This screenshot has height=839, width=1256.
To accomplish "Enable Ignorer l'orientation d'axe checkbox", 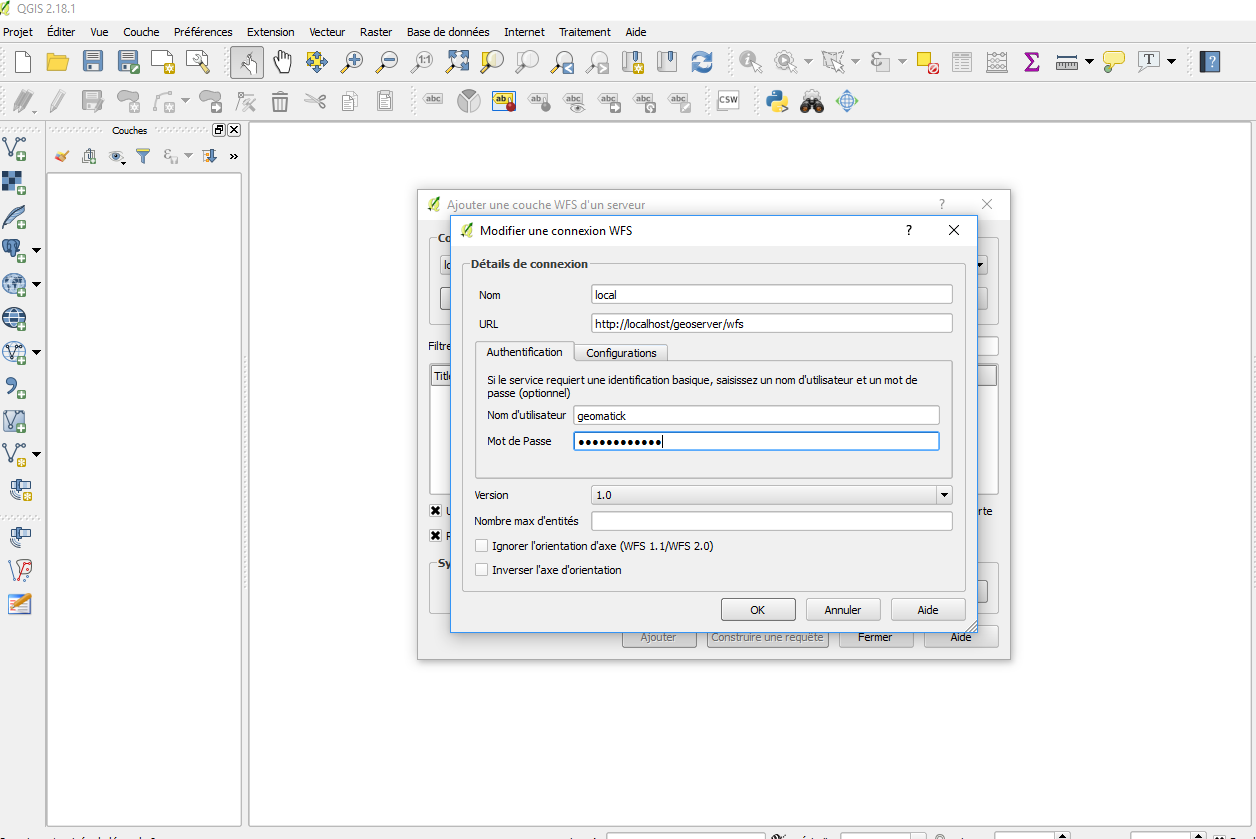I will tap(482, 546).
